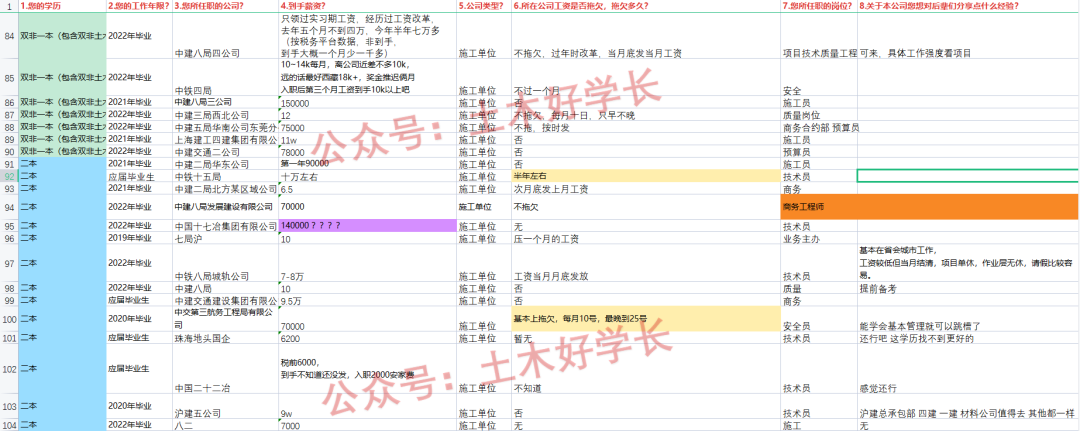Click cell 能学会基本管理就可以跳槽了
This screenshot has width=1080, height=431.
[968, 319]
